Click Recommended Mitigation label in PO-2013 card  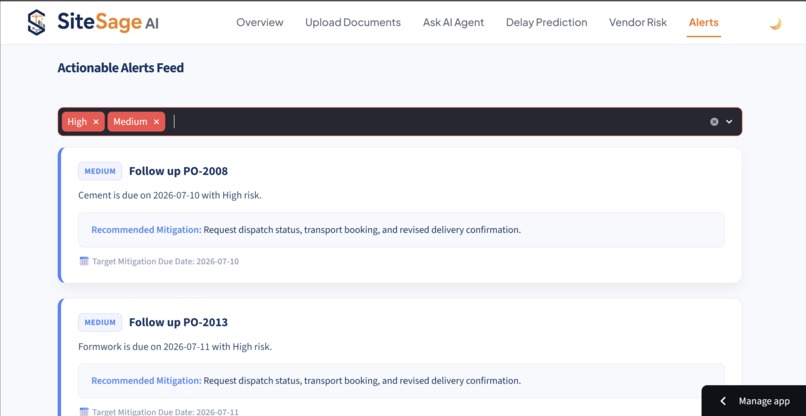[x=146, y=381]
